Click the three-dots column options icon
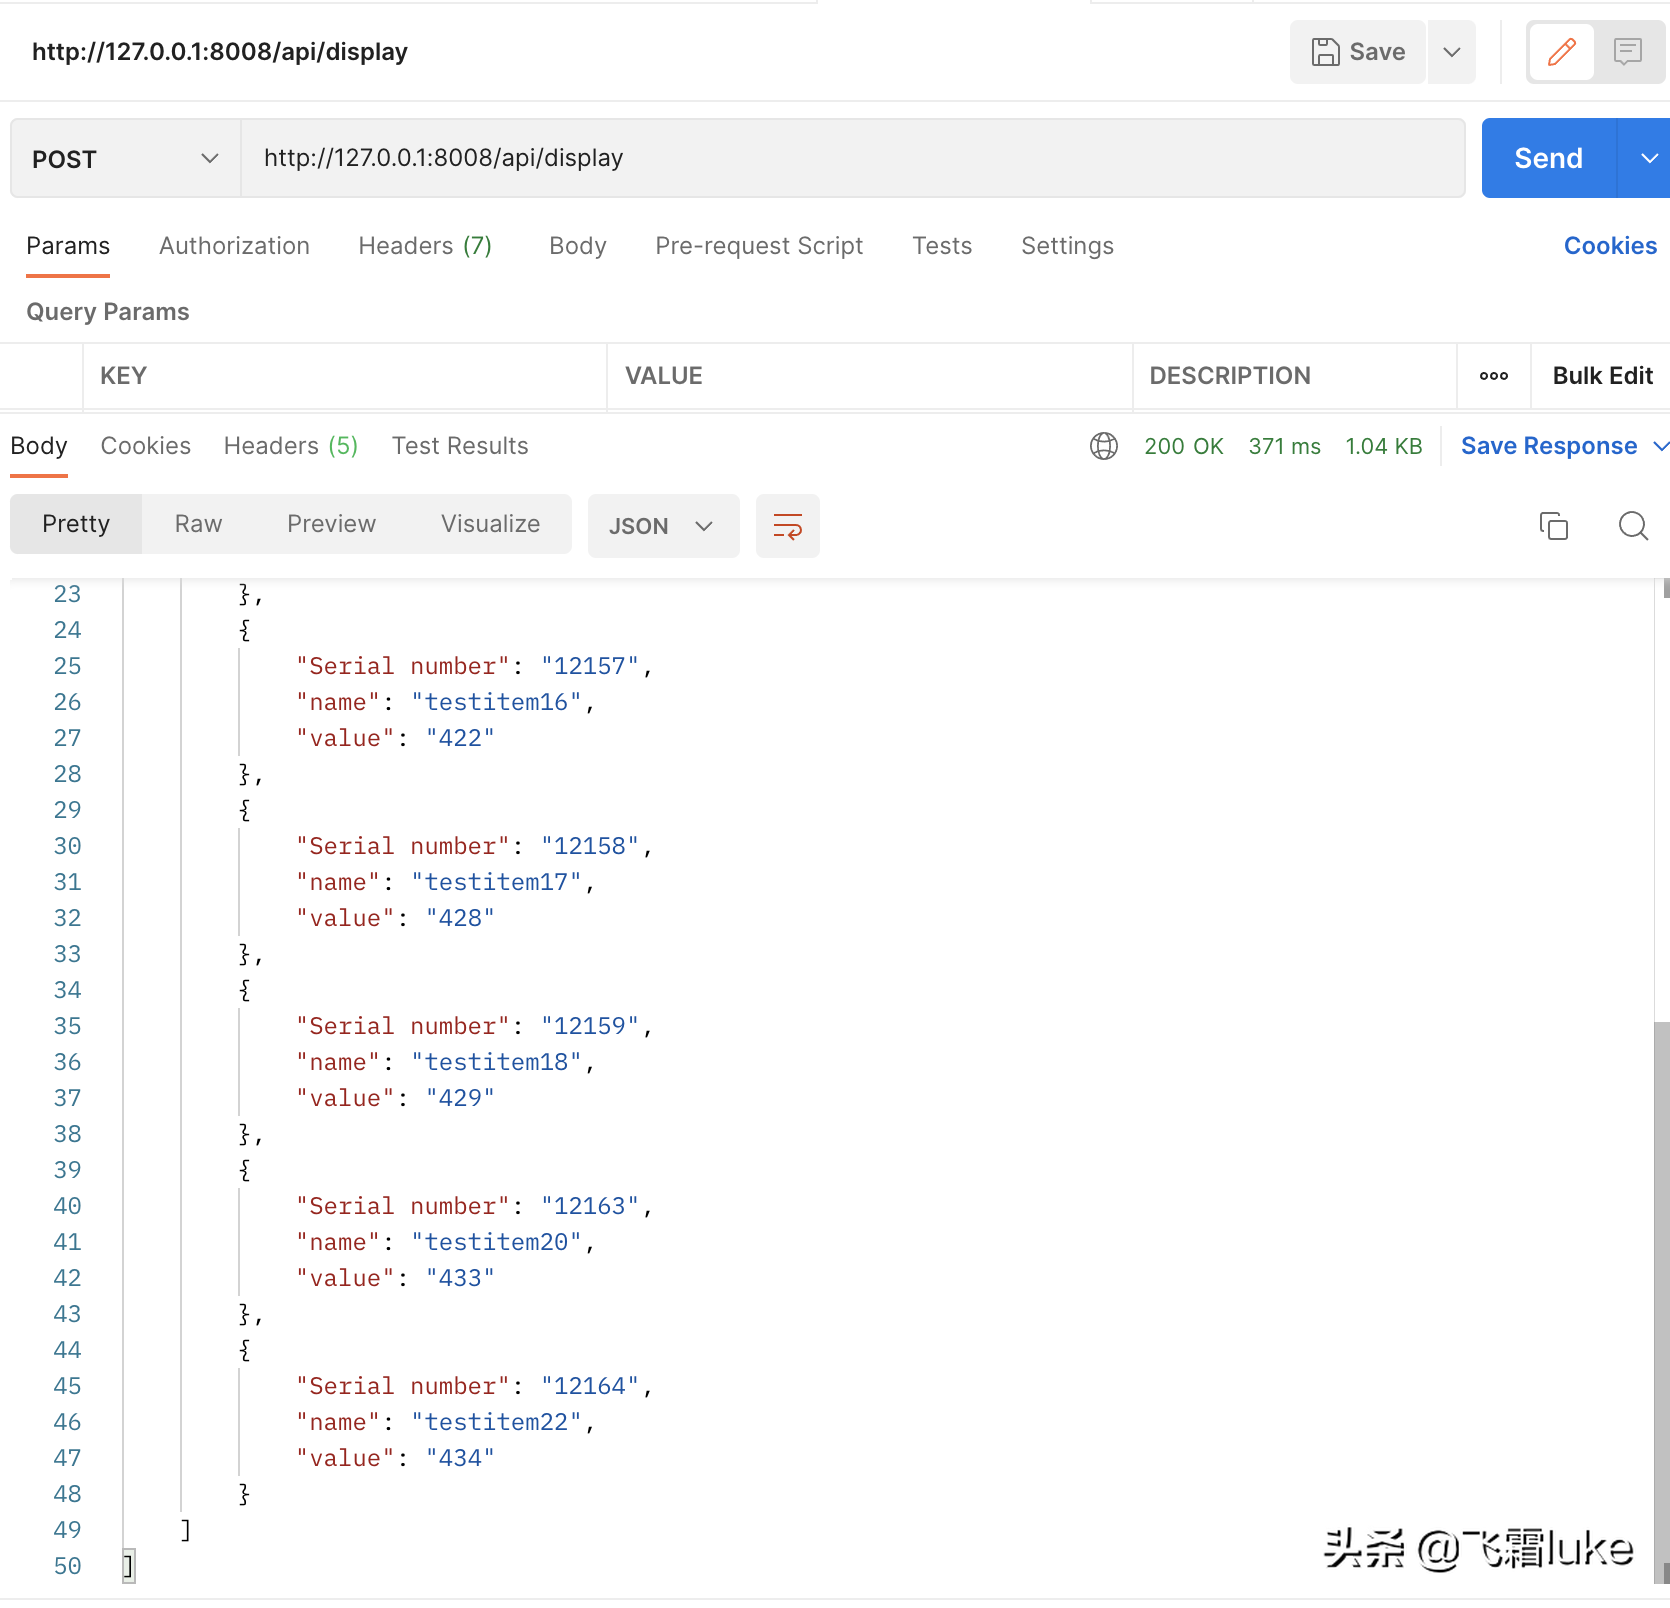The width and height of the screenshot is (1670, 1608). coord(1494,376)
